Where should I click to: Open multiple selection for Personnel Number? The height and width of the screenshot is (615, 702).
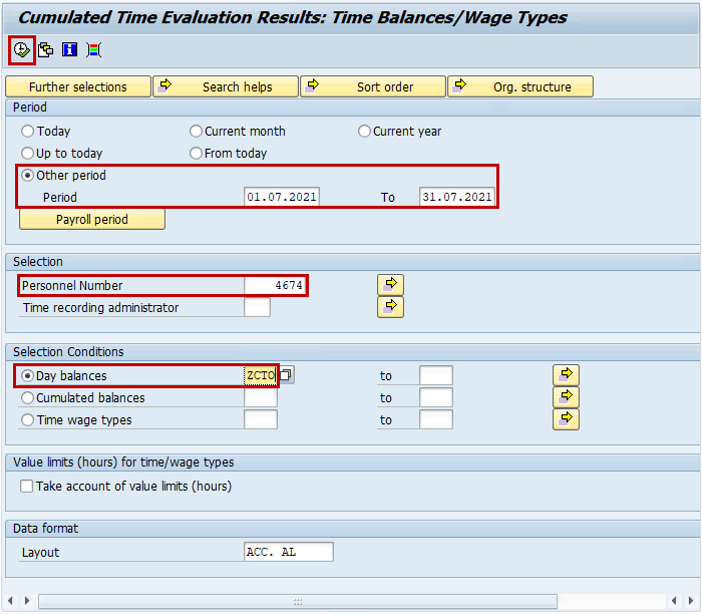pyautogui.click(x=390, y=285)
